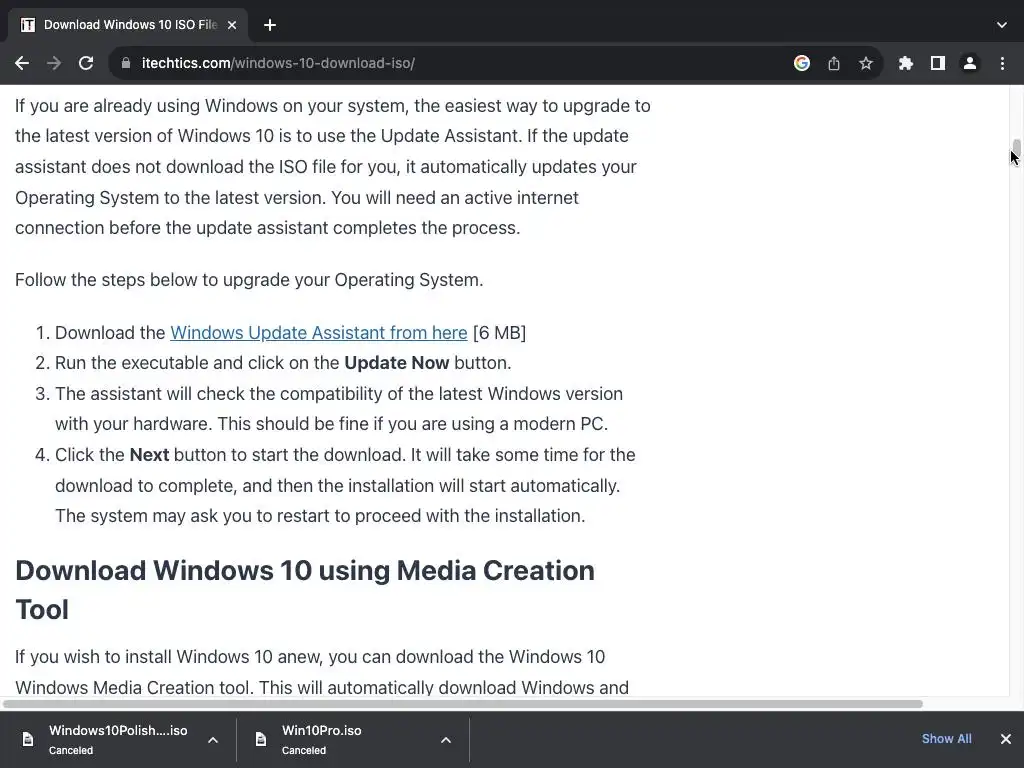Open a new tab with plus button
This screenshot has width=1024, height=768.
pos(270,25)
